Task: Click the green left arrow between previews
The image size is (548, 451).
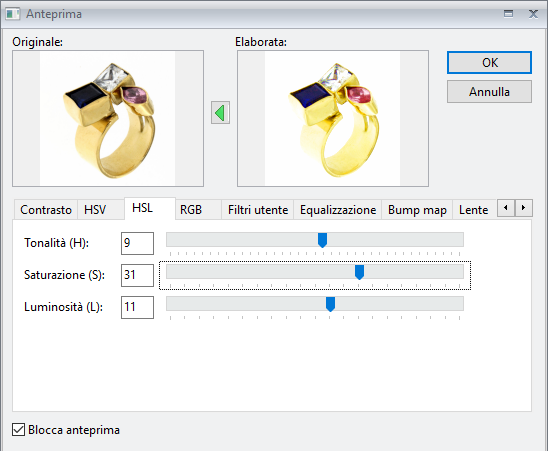Action: click(220, 113)
